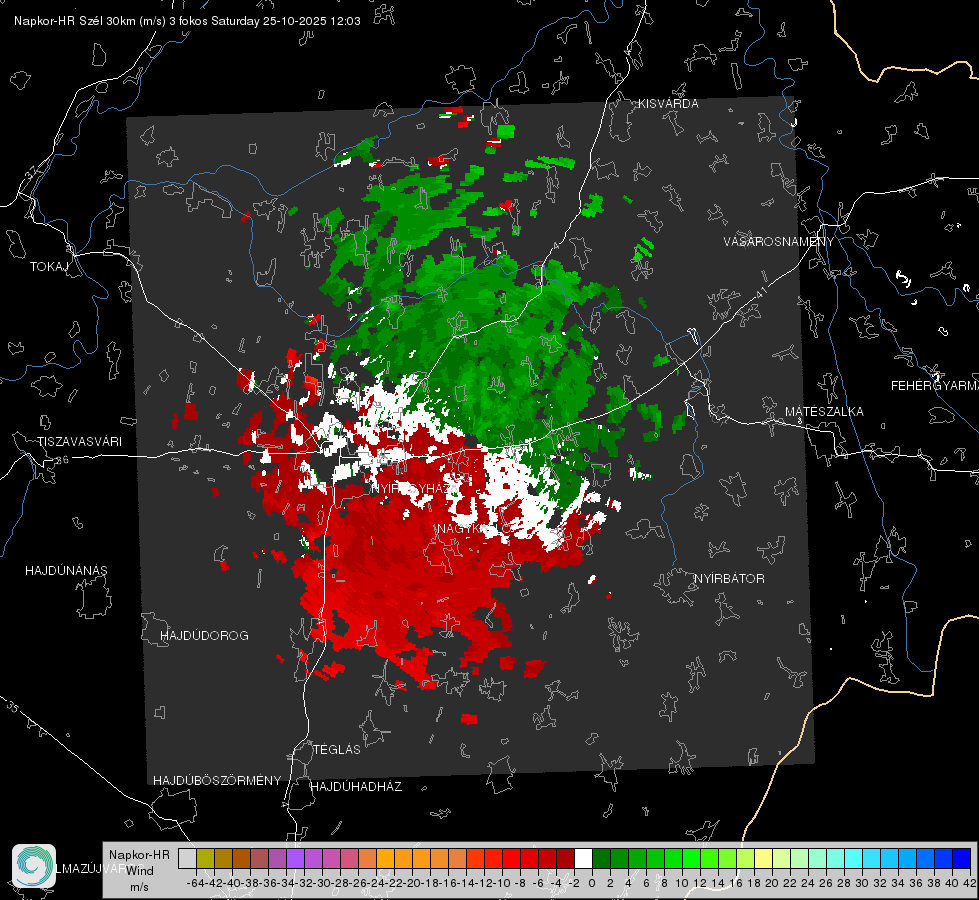Click road number 41 label near Vásárosnamény

click(760, 292)
